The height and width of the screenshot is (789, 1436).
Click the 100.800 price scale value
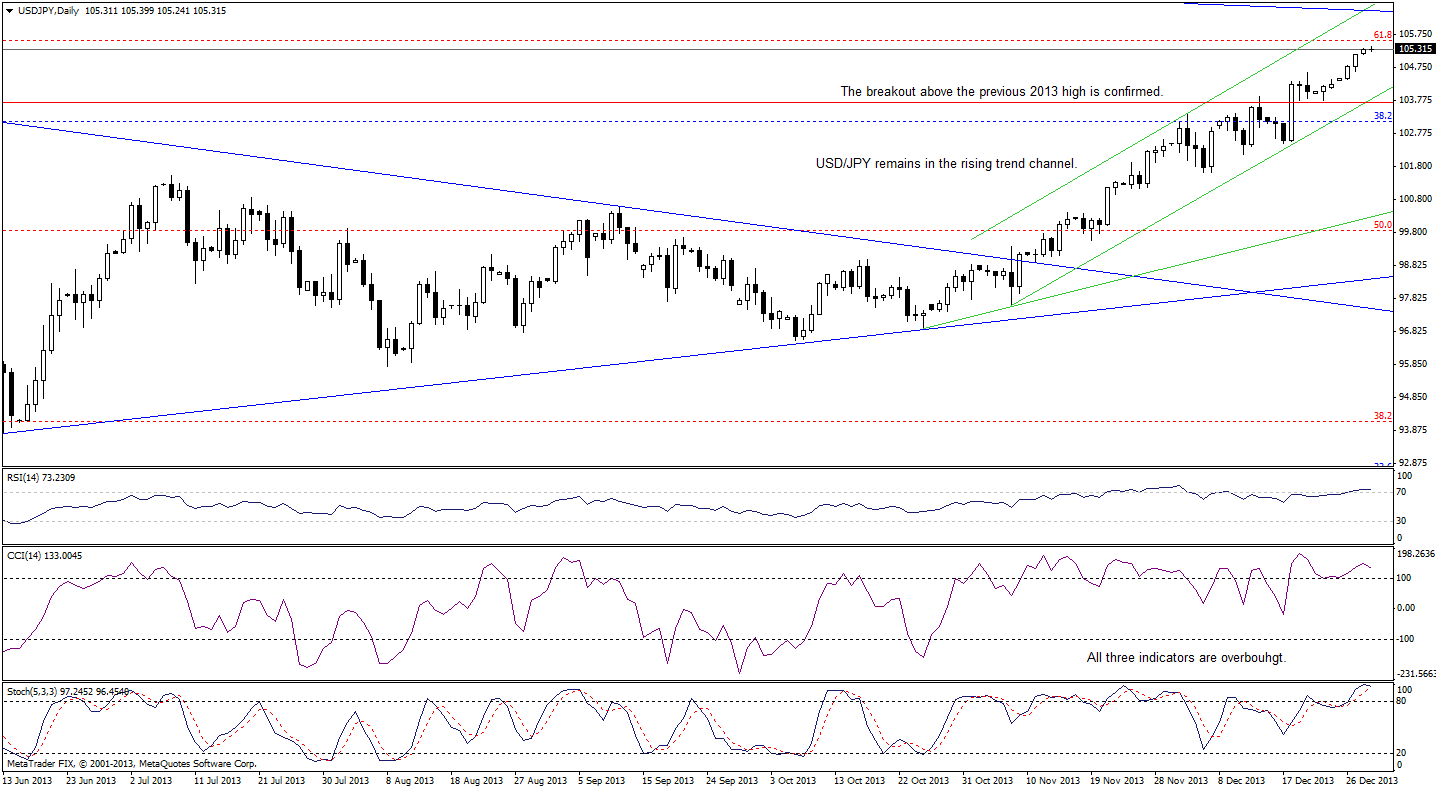pyautogui.click(x=1415, y=199)
